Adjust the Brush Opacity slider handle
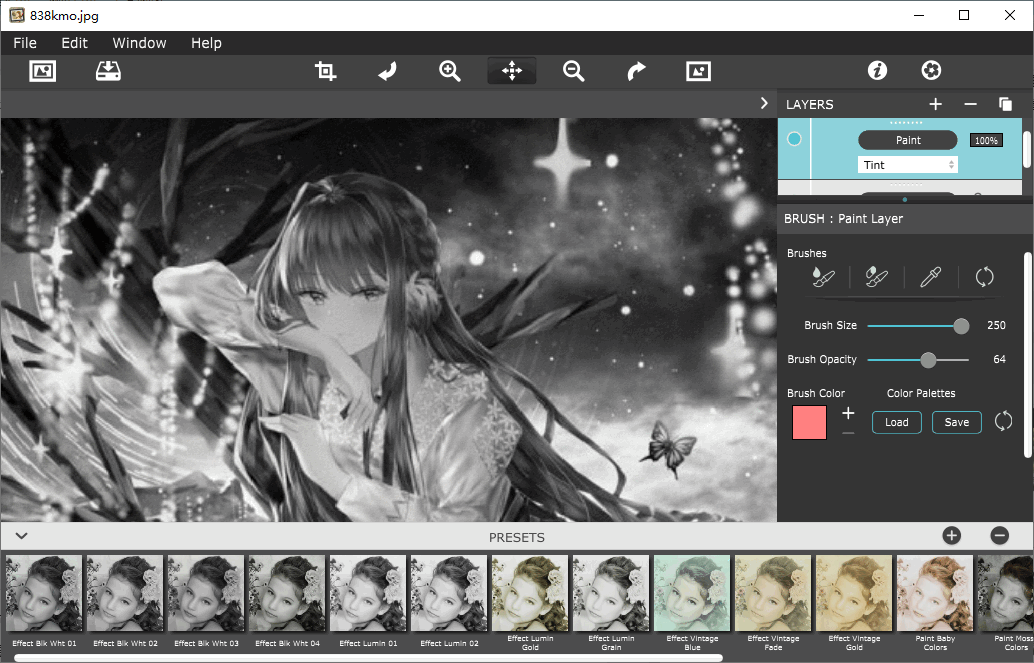1034x663 pixels. pyautogui.click(x=928, y=360)
